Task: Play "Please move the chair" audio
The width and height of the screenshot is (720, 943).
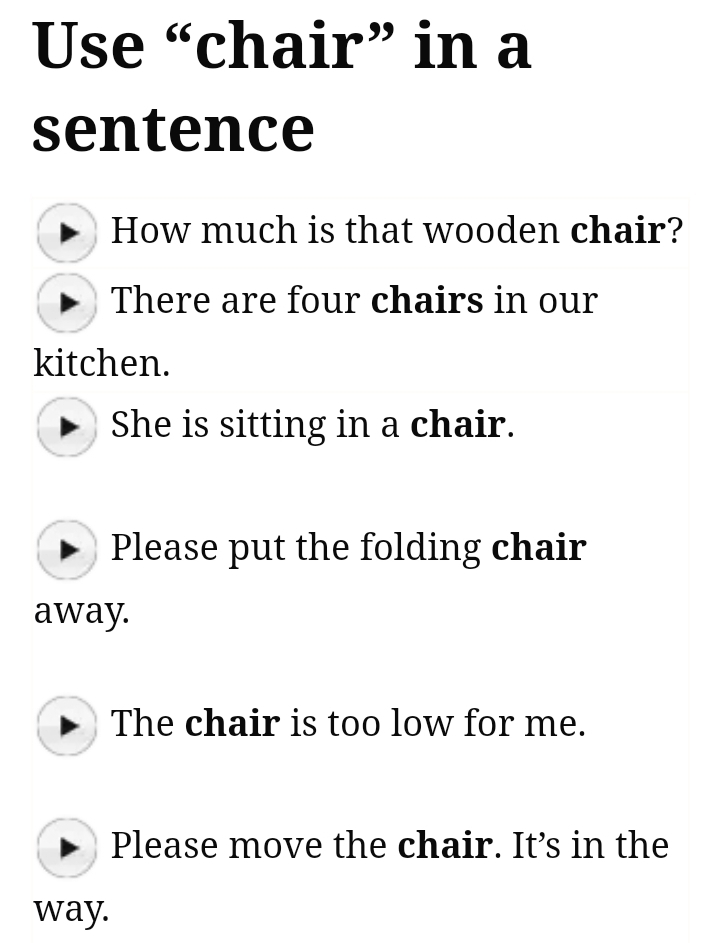Action: [66, 847]
